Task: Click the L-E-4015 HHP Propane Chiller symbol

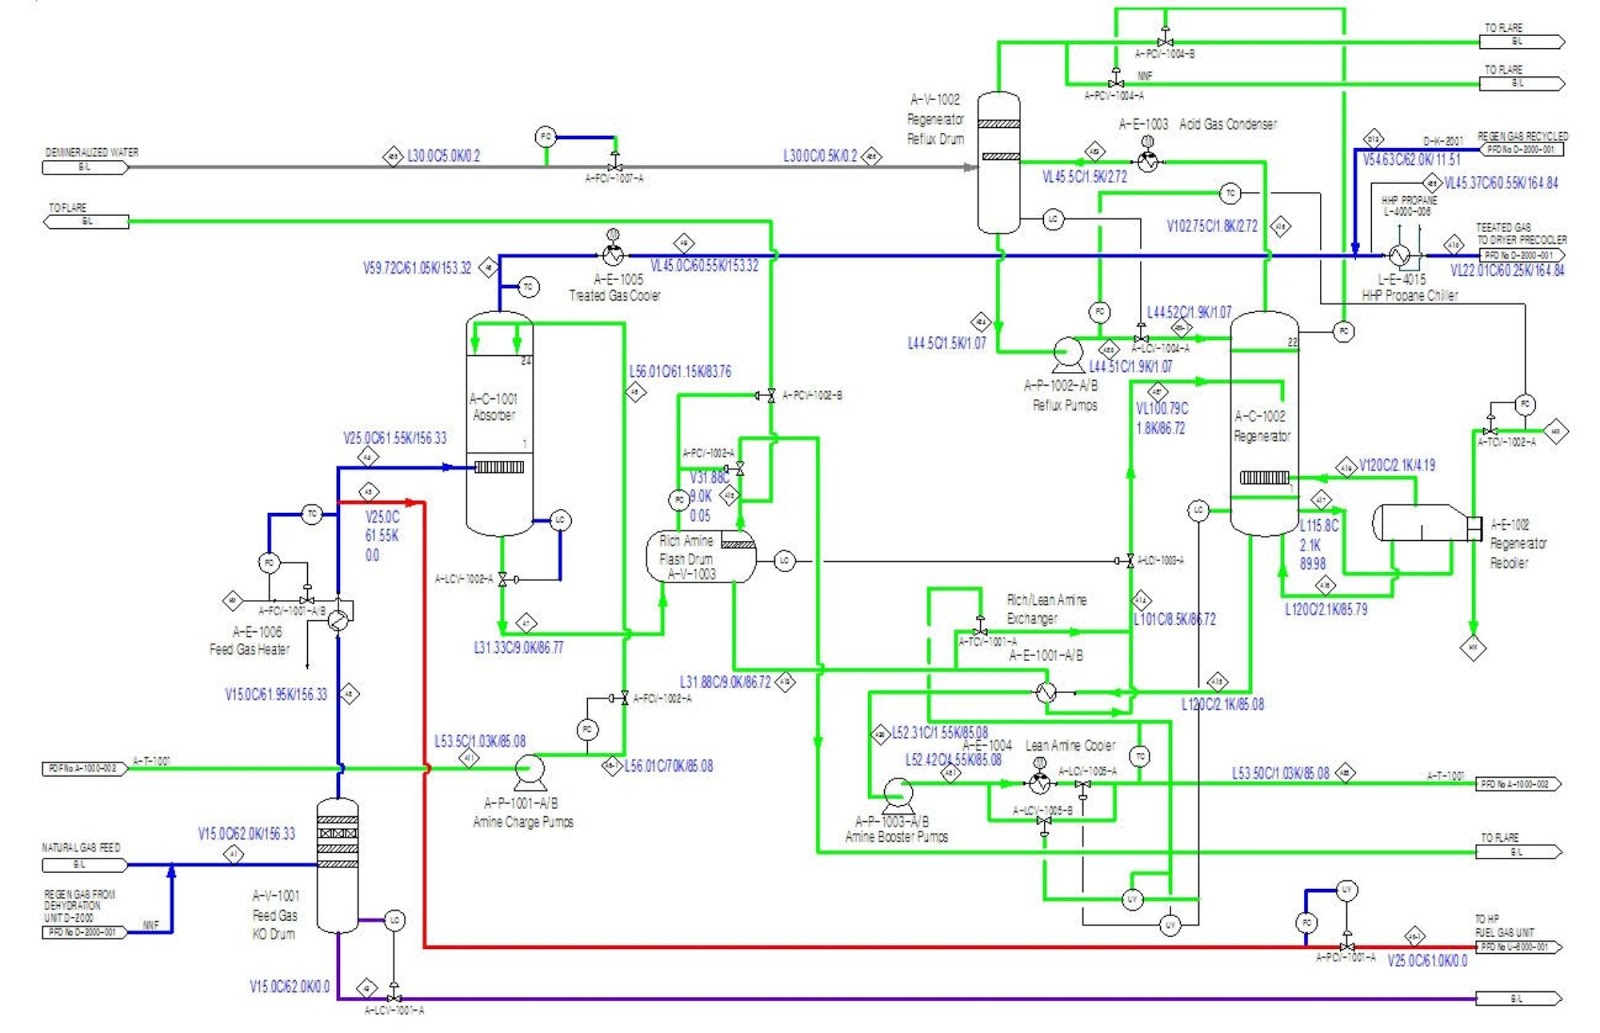Action: 1400,255
